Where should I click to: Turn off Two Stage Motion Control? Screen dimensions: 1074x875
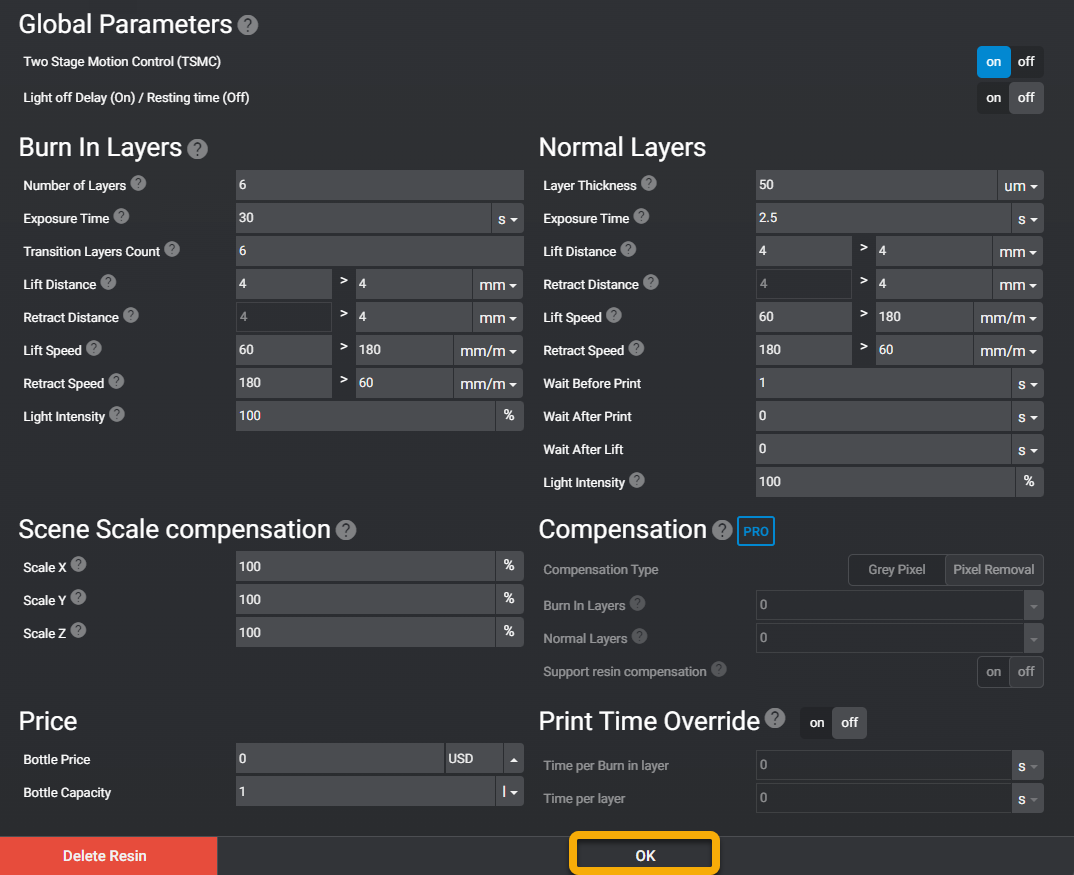click(1027, 61)
